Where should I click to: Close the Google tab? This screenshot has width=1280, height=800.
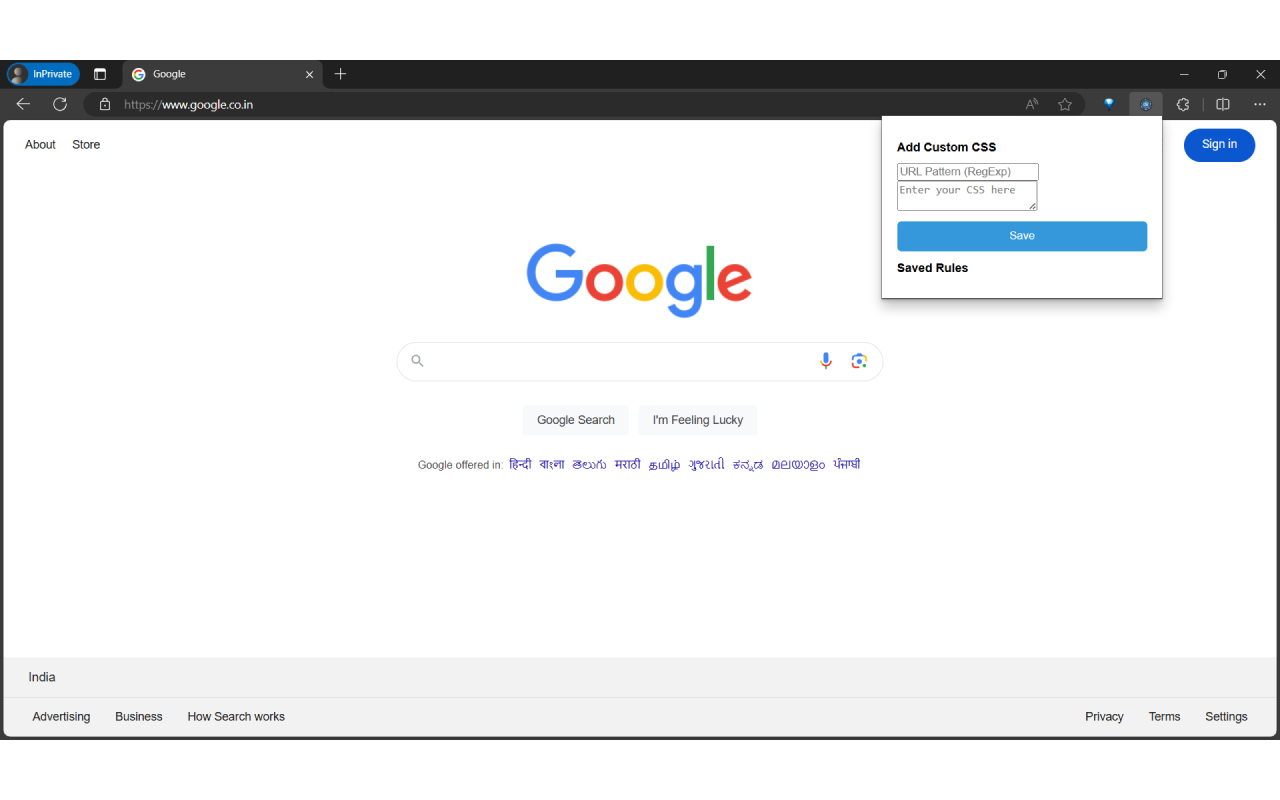[309, 74]
